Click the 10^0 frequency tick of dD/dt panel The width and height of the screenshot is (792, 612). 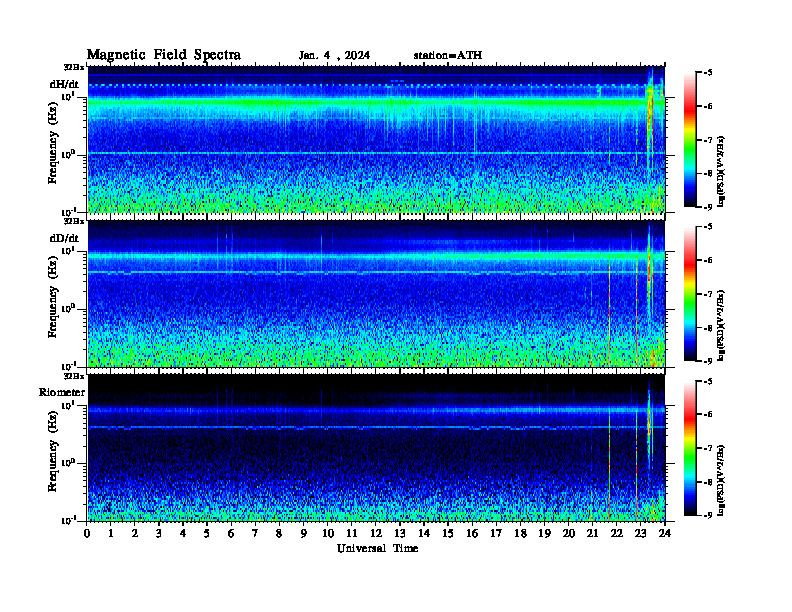click(68, 309)
